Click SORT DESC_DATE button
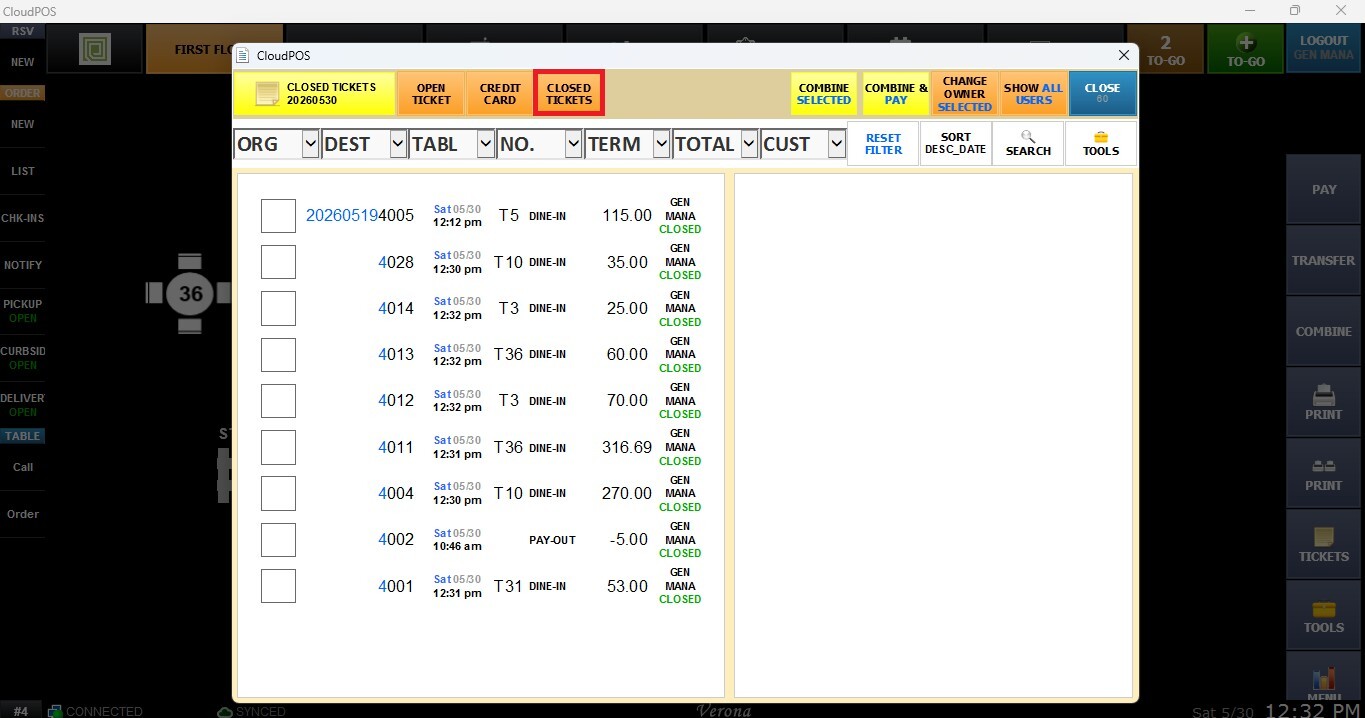Image resolution: width=1365 pixels, height=718 pixels. pos(955,144)
